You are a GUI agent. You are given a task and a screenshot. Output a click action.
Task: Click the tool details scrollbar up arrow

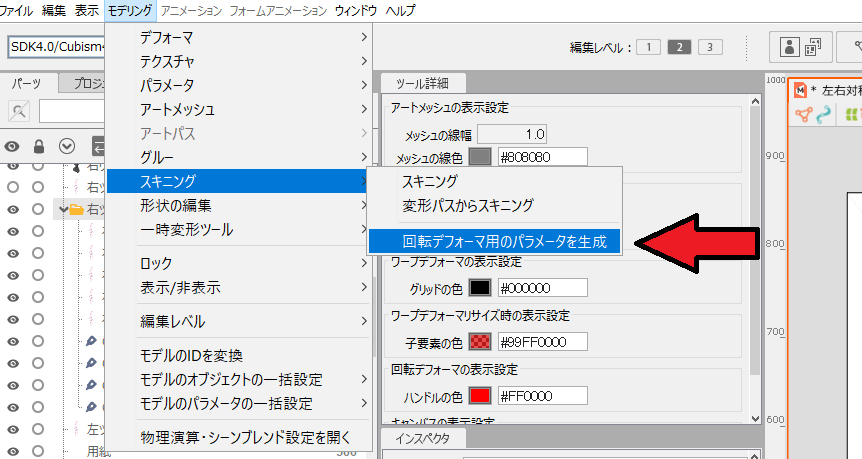755,101
